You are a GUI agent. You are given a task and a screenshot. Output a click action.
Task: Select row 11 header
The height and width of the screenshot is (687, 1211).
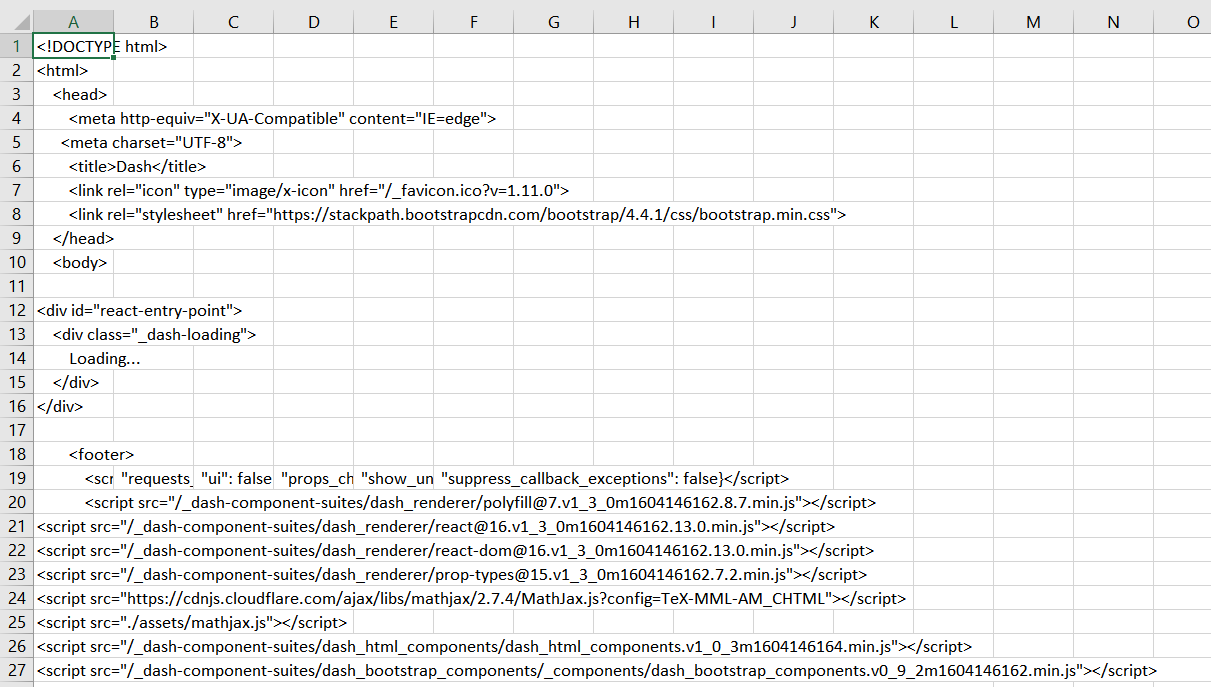(17, 286)
